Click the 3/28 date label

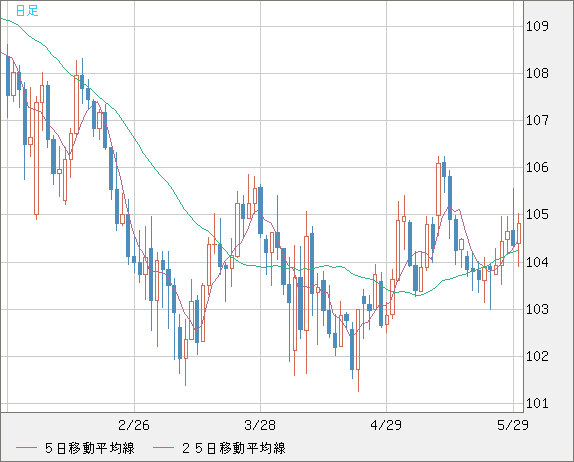[260, 425]
